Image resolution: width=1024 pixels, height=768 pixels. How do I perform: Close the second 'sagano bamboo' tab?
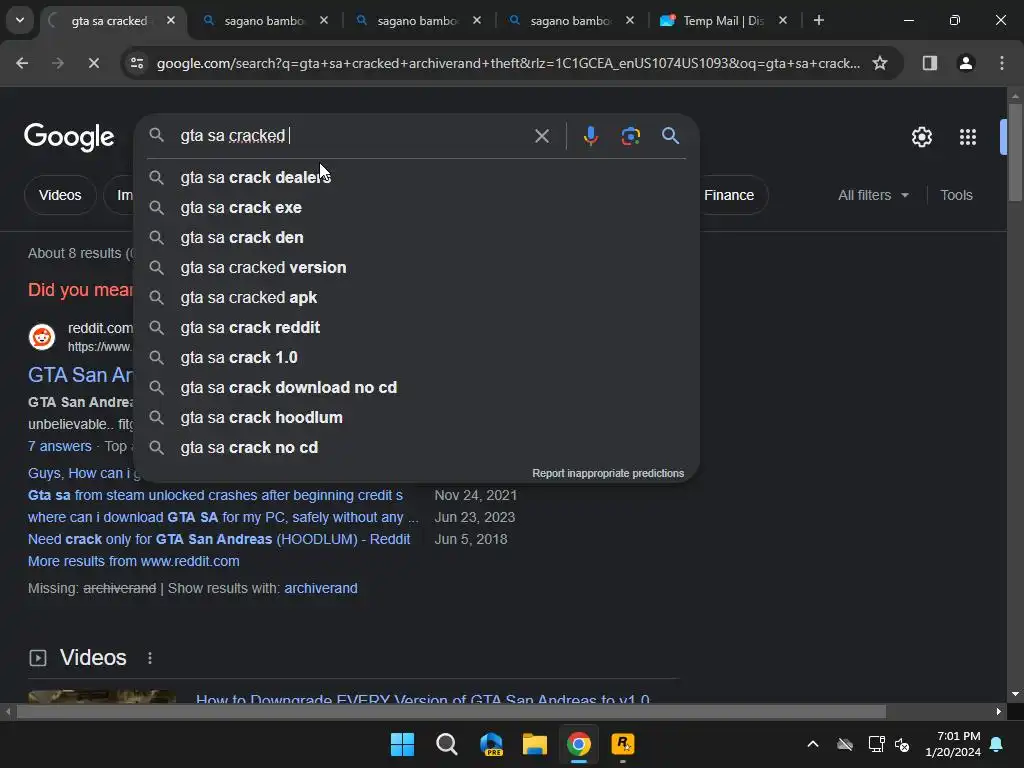(x=477, y=20)
